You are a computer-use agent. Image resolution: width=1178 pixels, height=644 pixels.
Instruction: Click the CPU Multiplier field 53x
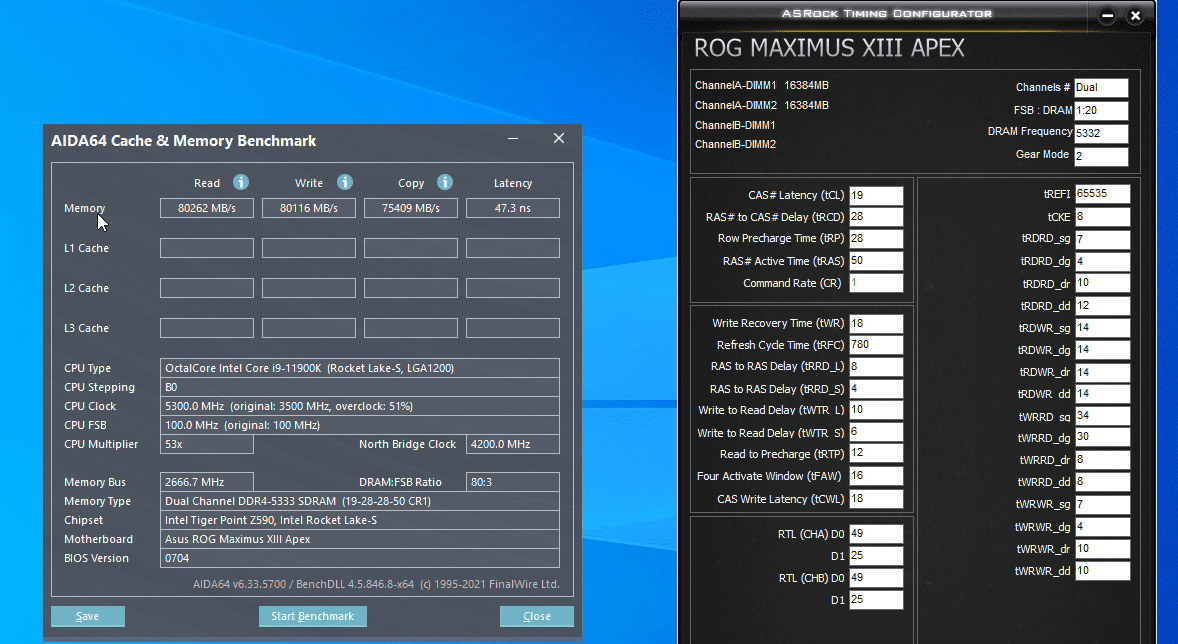click(207, 444)
